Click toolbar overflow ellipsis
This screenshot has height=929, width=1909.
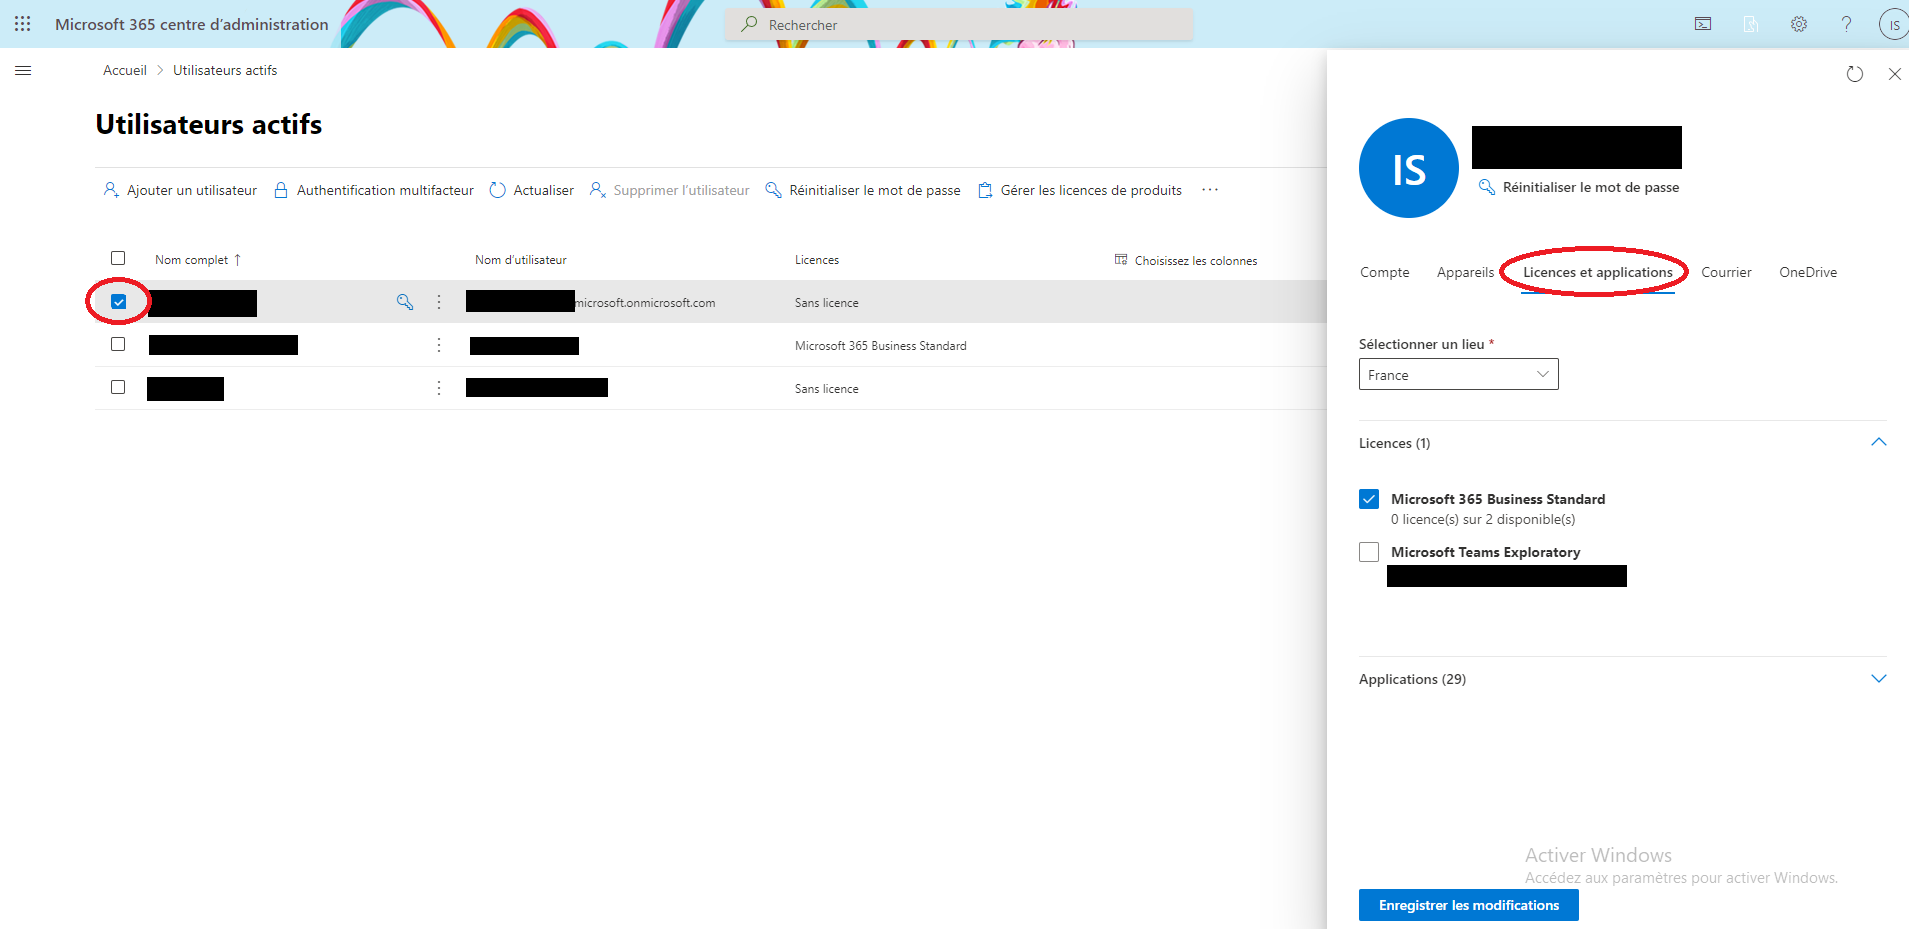tap(1210, 190)
